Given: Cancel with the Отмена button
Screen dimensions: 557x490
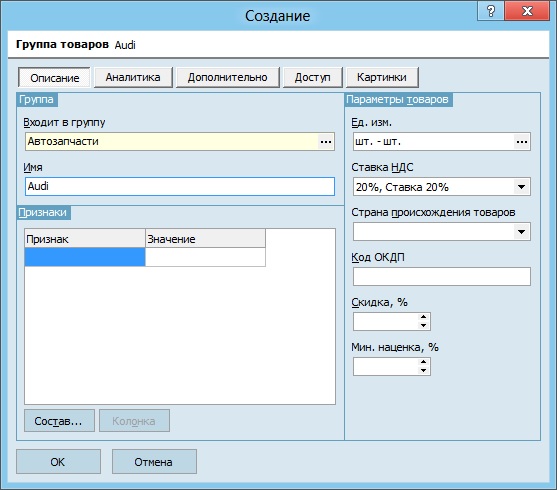Looking at the screenshot, I should [x=154, y=462].
